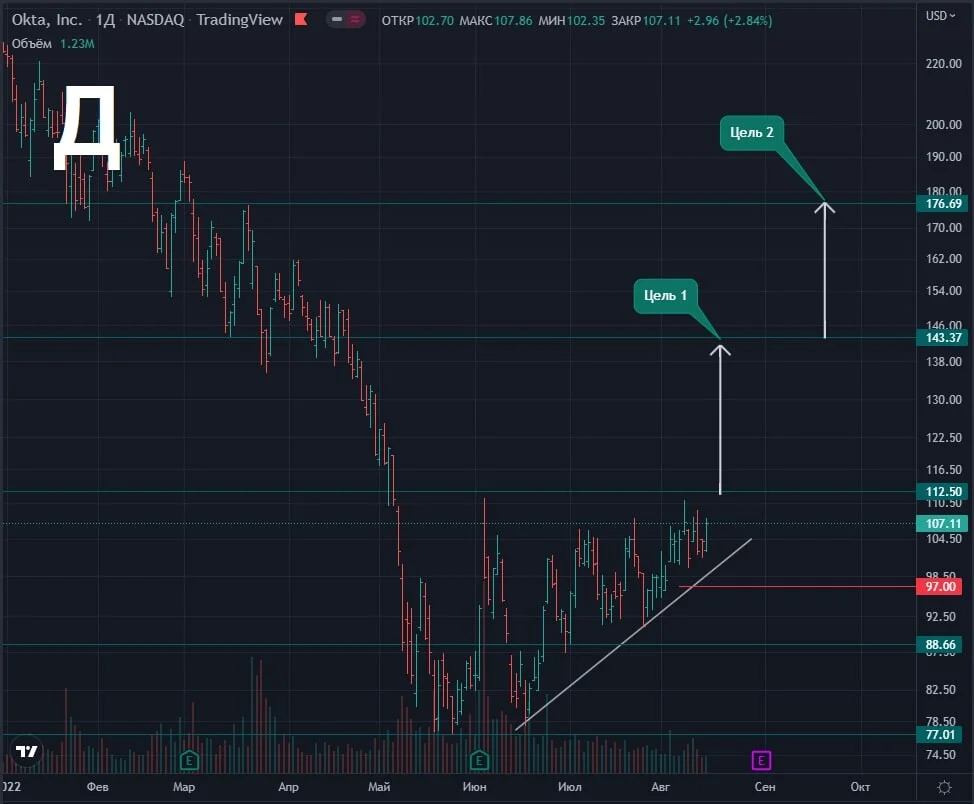Click the Май label on the time axis
Viewport: 974px width, 804px height.
[379, 787]
